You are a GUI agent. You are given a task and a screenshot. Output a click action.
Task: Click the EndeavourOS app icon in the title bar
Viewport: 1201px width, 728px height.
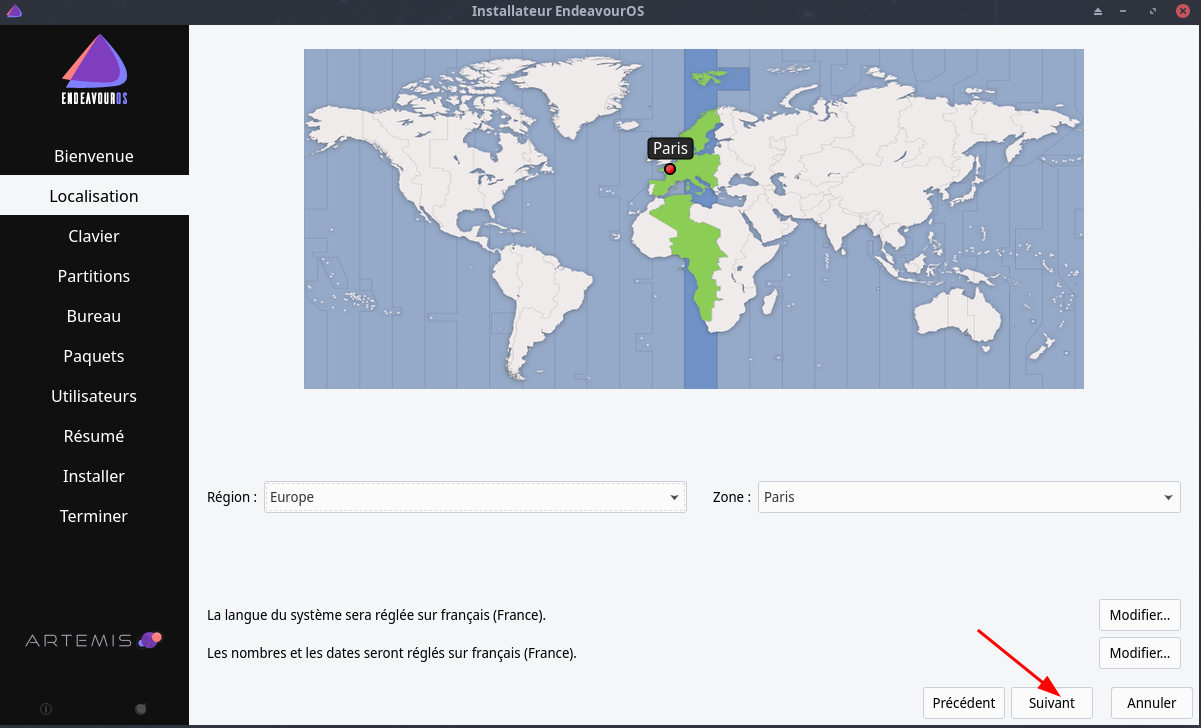point(14,11)
